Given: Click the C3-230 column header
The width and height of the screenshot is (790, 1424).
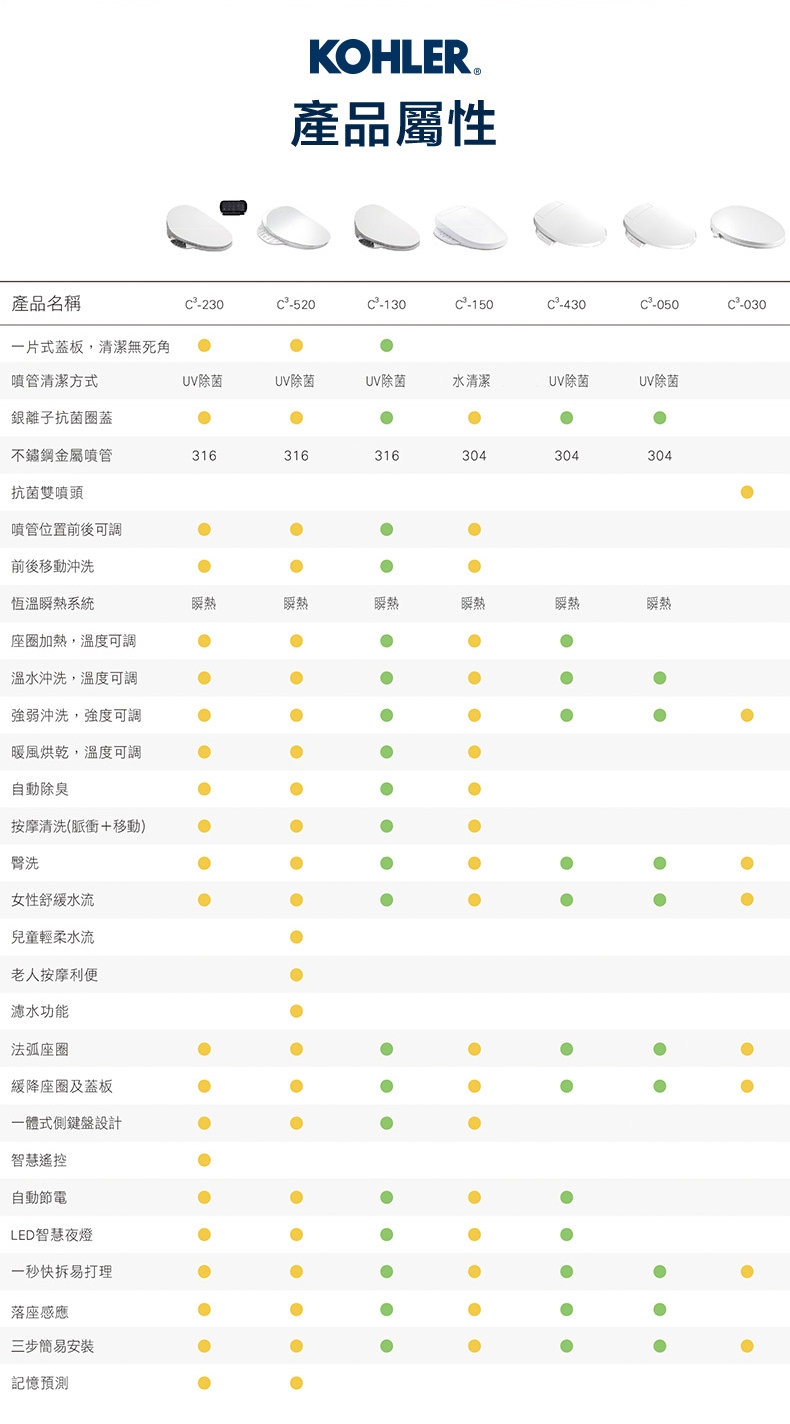Looking at the screenshot, I should (204, 304).
